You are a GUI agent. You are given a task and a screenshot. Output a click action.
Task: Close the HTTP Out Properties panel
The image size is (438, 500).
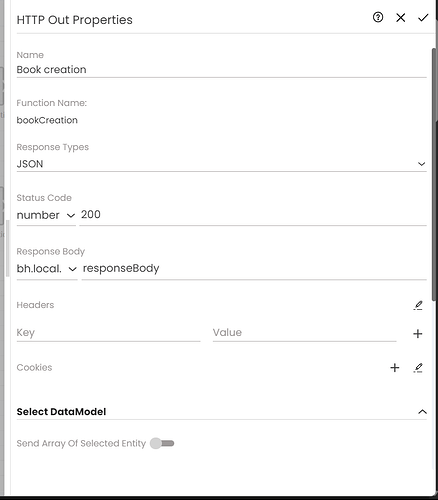click(x=400, y=18)
